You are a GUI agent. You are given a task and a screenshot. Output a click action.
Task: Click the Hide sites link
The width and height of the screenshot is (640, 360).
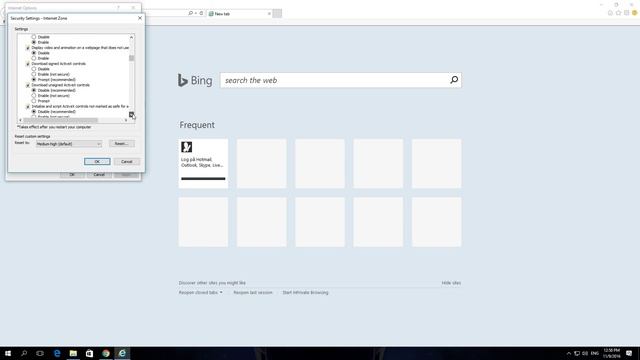(x=451, y=283)
